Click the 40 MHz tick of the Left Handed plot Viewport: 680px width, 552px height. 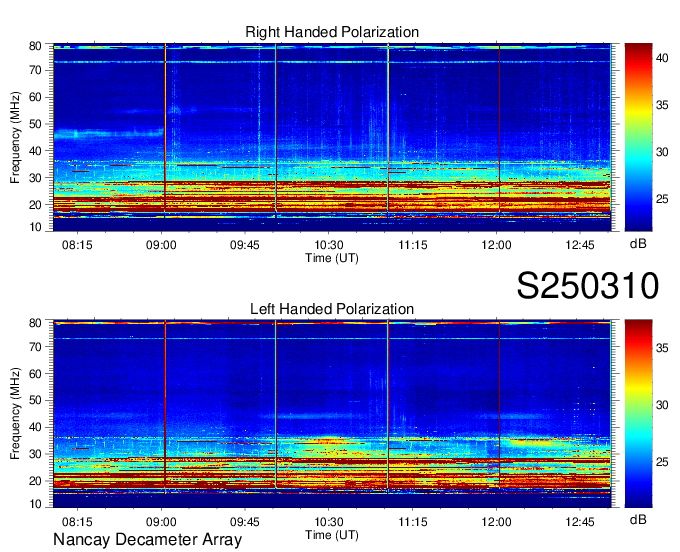click(35, 427)
